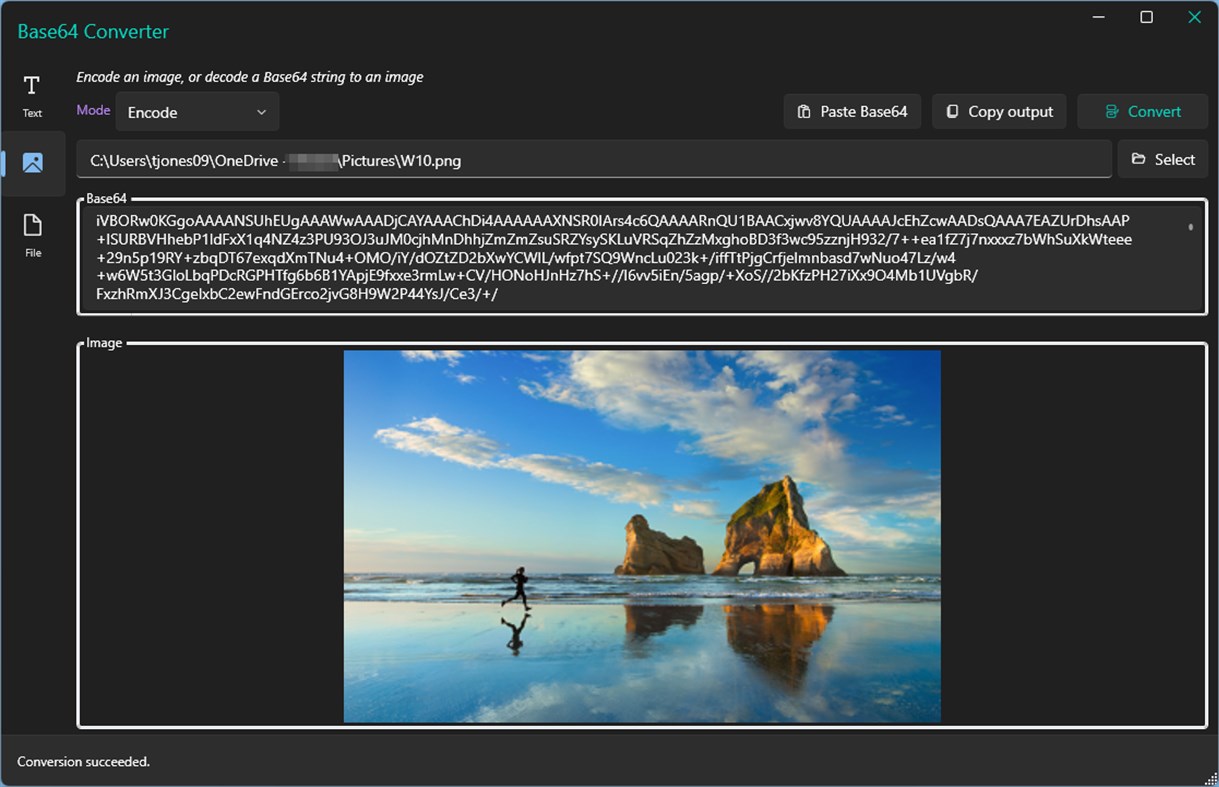The width and height of the screenshot is (1219, 787).
Task: Click the Image converter icon in the sidebar
Action: [32, 162]
